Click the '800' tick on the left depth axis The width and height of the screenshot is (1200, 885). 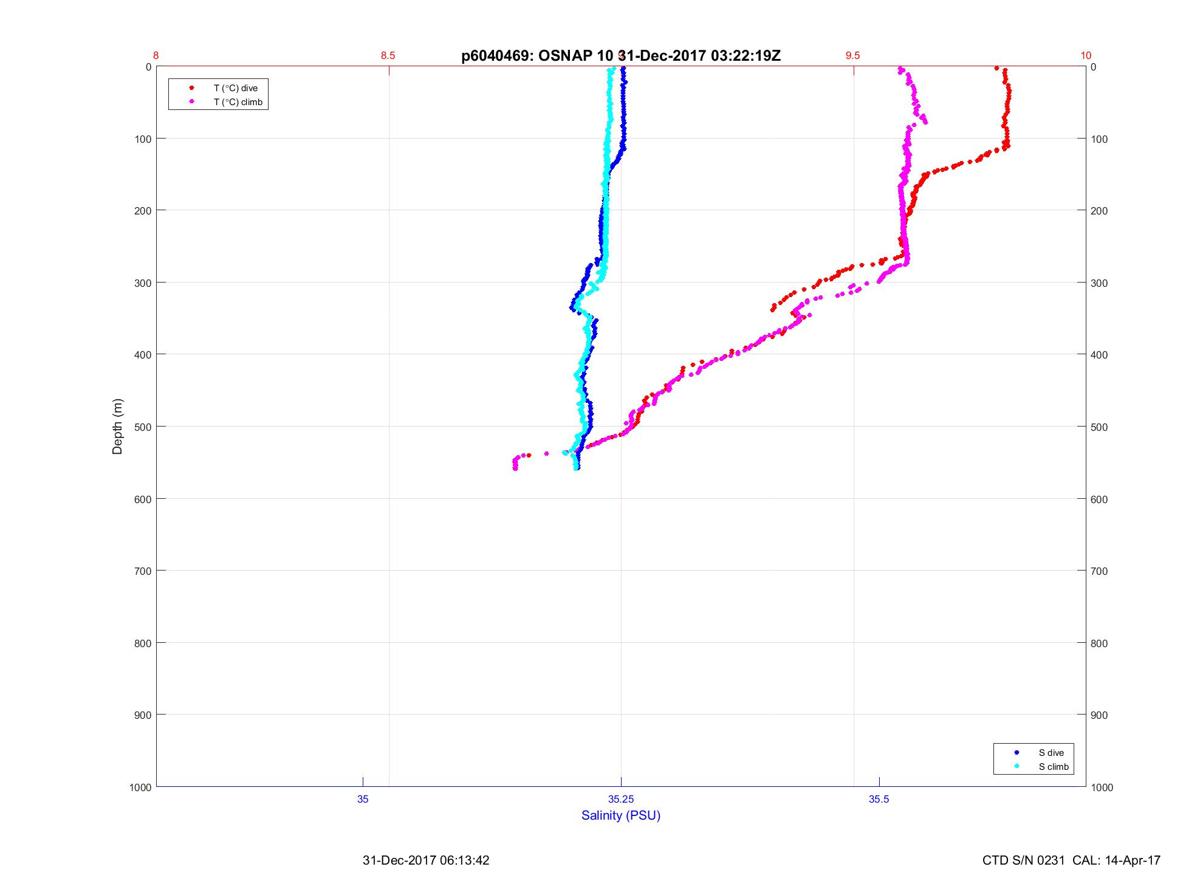point(142,643)
